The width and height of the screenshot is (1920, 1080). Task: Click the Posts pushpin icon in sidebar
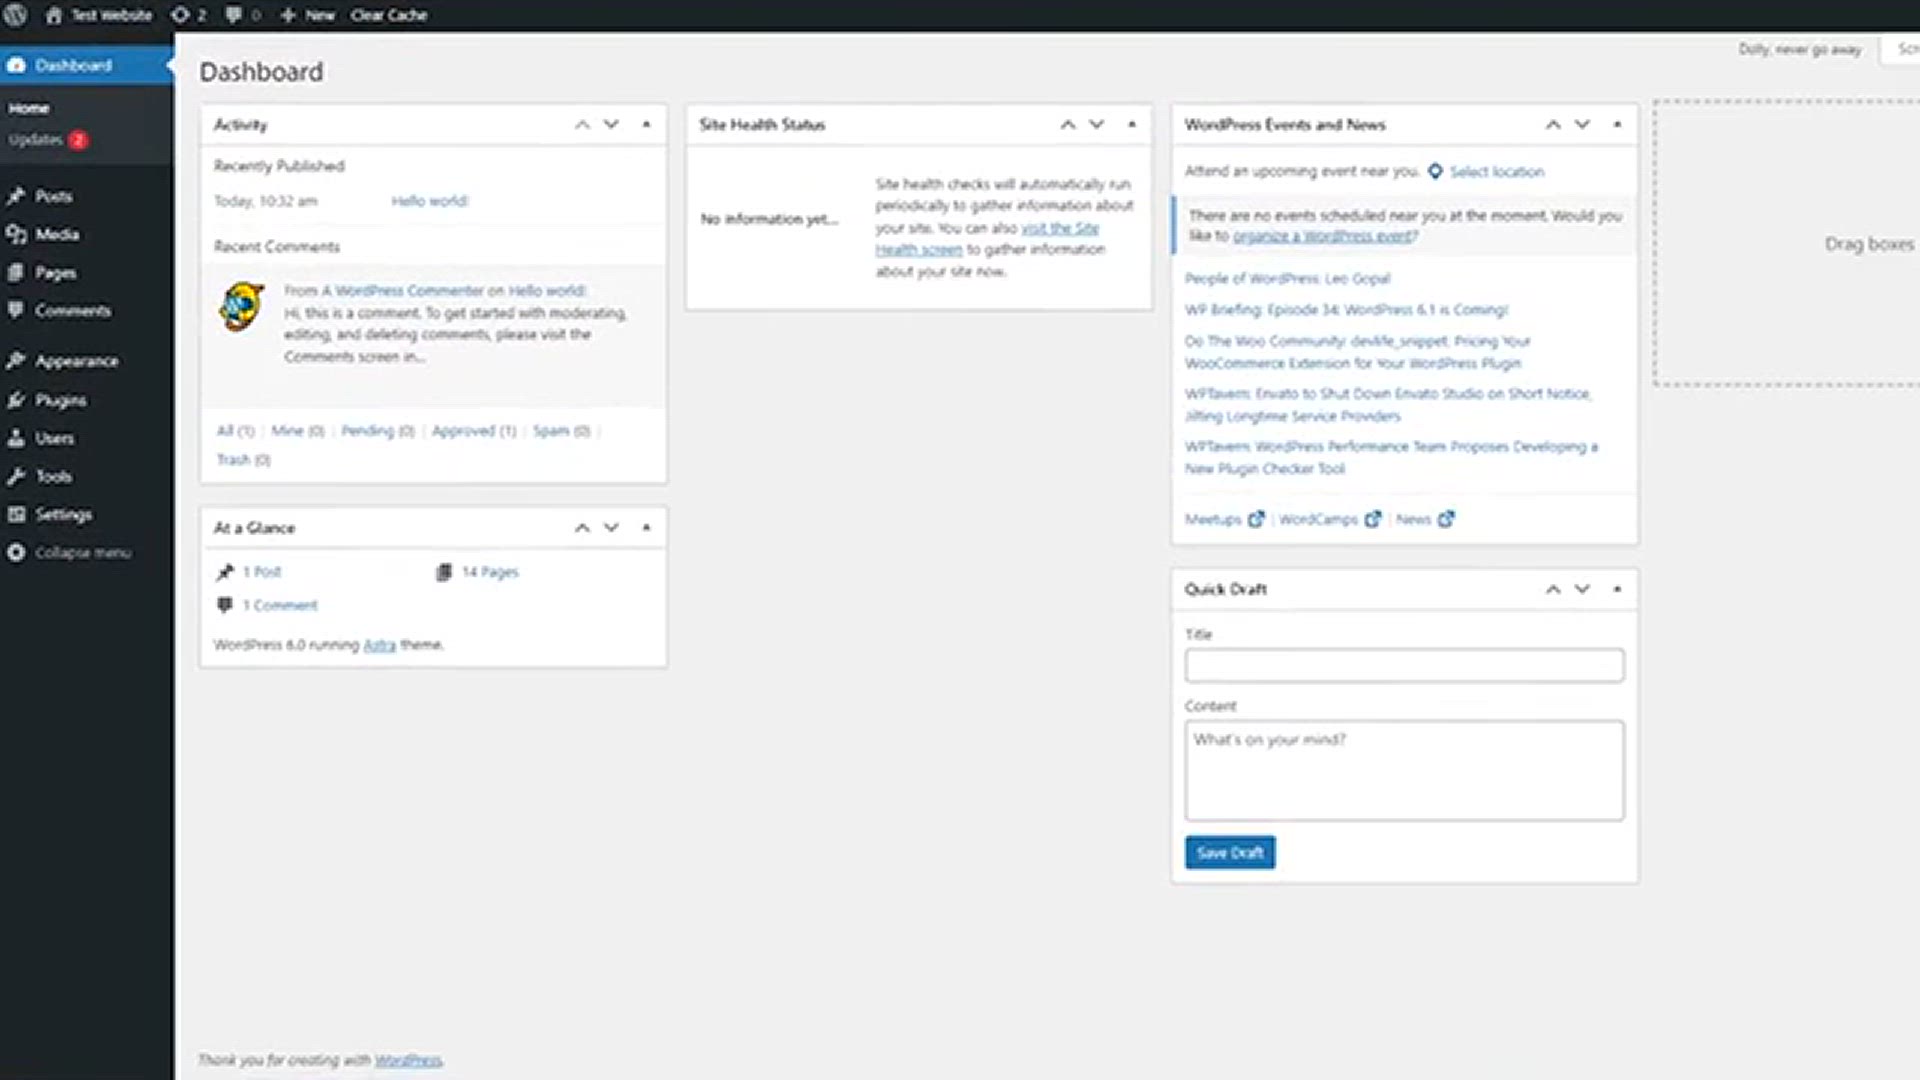pyautogui.click(x=16, y=196)
